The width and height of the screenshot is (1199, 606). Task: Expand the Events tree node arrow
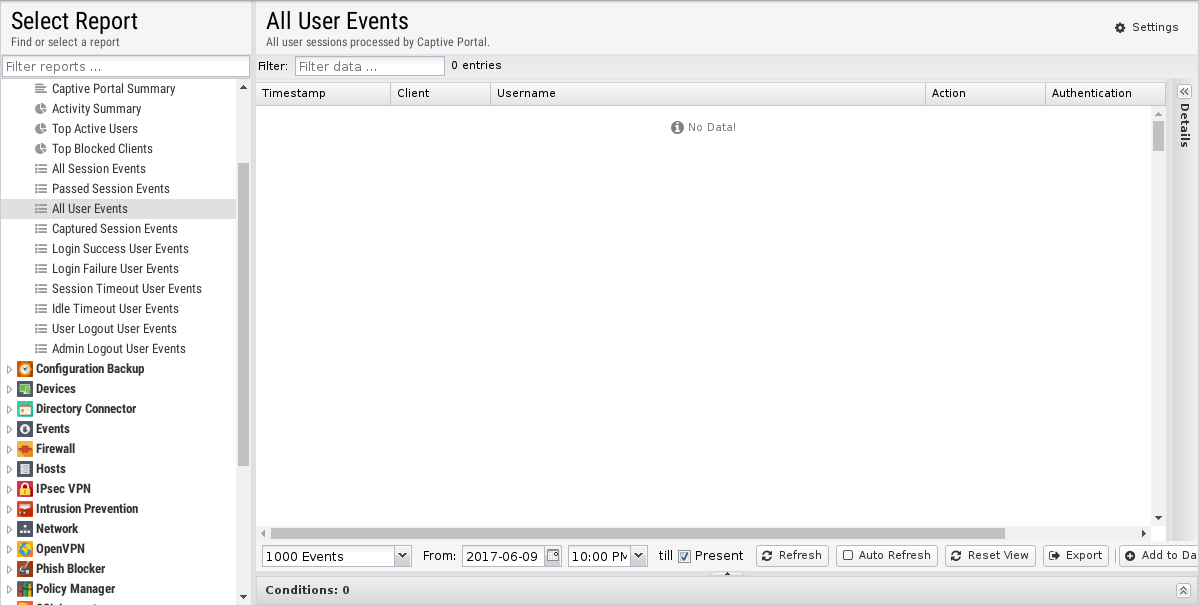tap(9, 429)
